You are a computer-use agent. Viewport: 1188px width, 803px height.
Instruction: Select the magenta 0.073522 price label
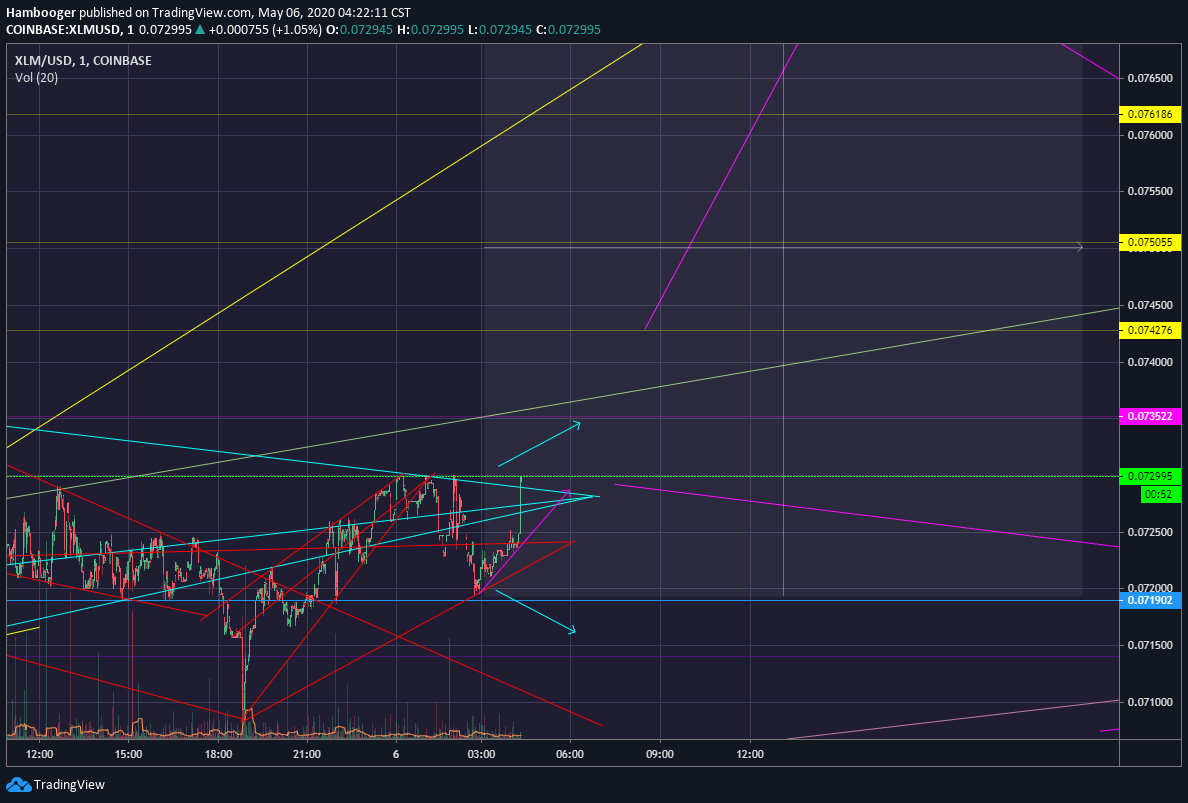tap(1150, 416)
